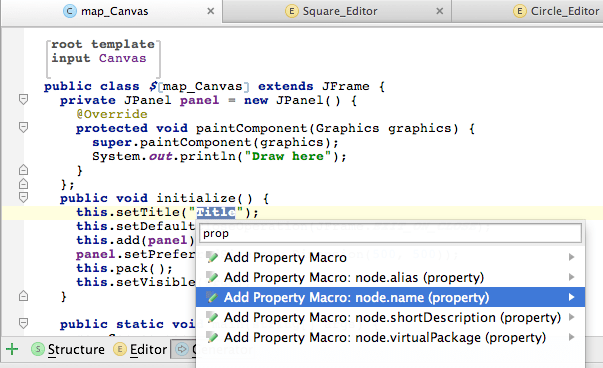Screen dimensions: 603x368
Task: Click the popup search field containing prop
Action: coord(390,233)
